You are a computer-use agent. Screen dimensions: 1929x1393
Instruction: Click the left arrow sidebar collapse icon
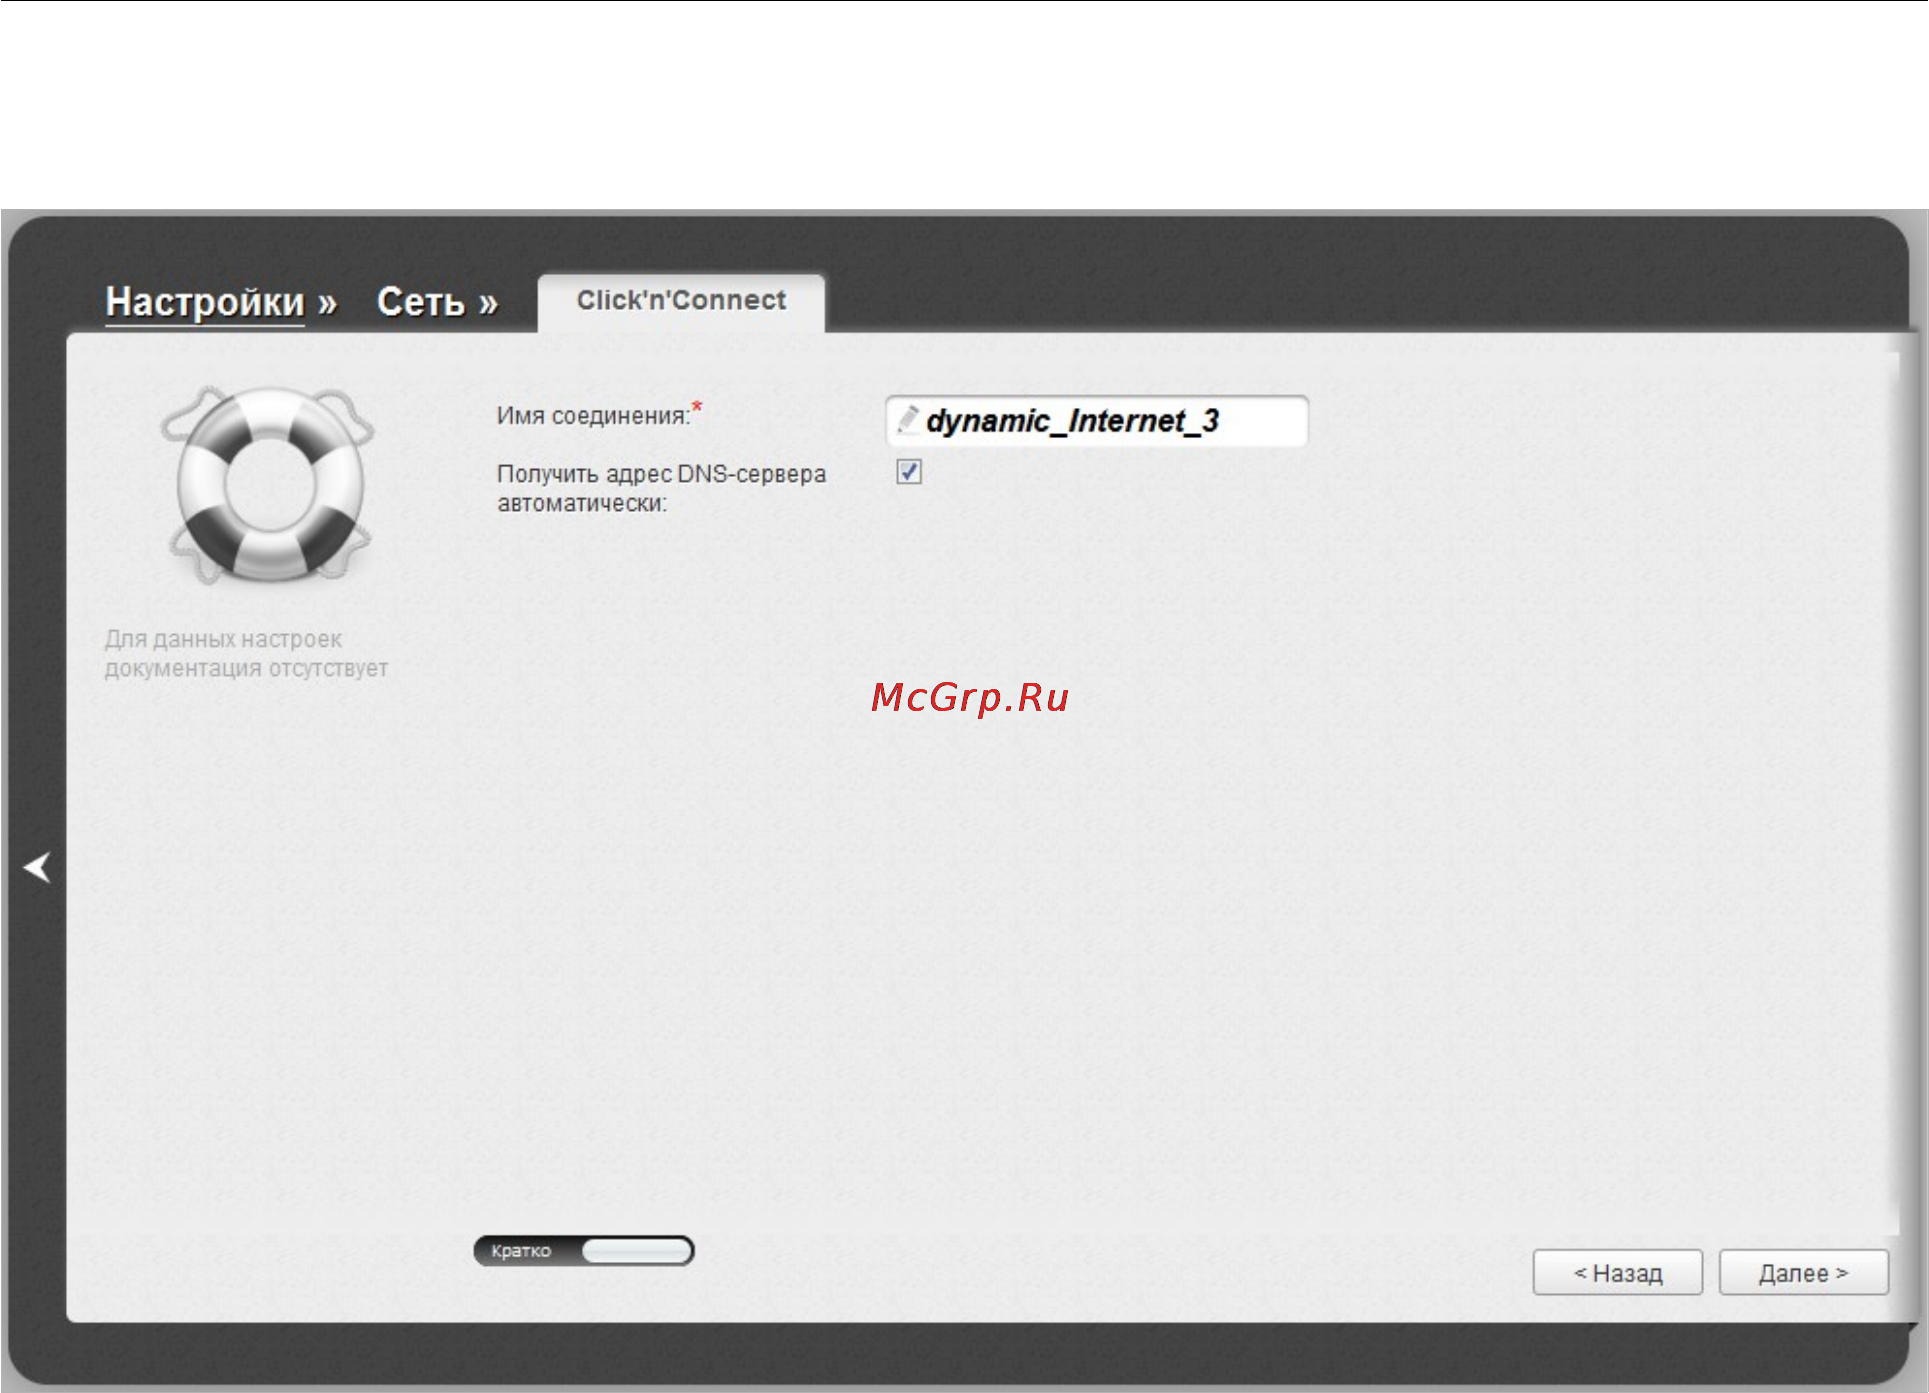[x=38, y=867]
